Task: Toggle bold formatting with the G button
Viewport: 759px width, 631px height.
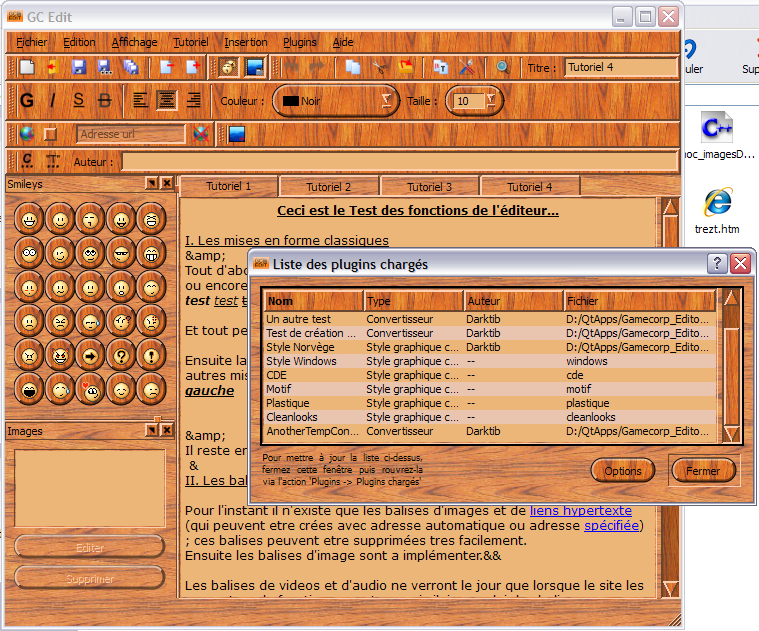Action: tap(27, 101)
